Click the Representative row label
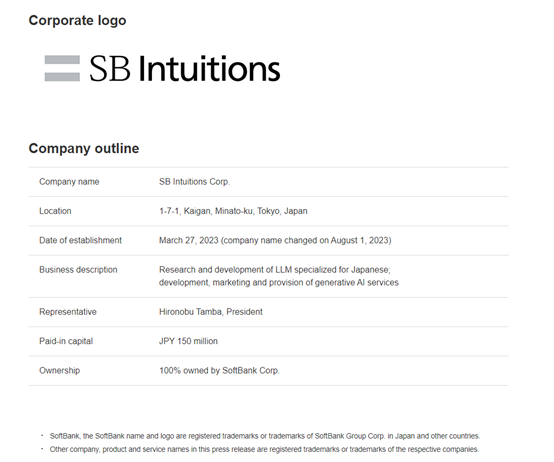554x462 pixels. point(68,312)
